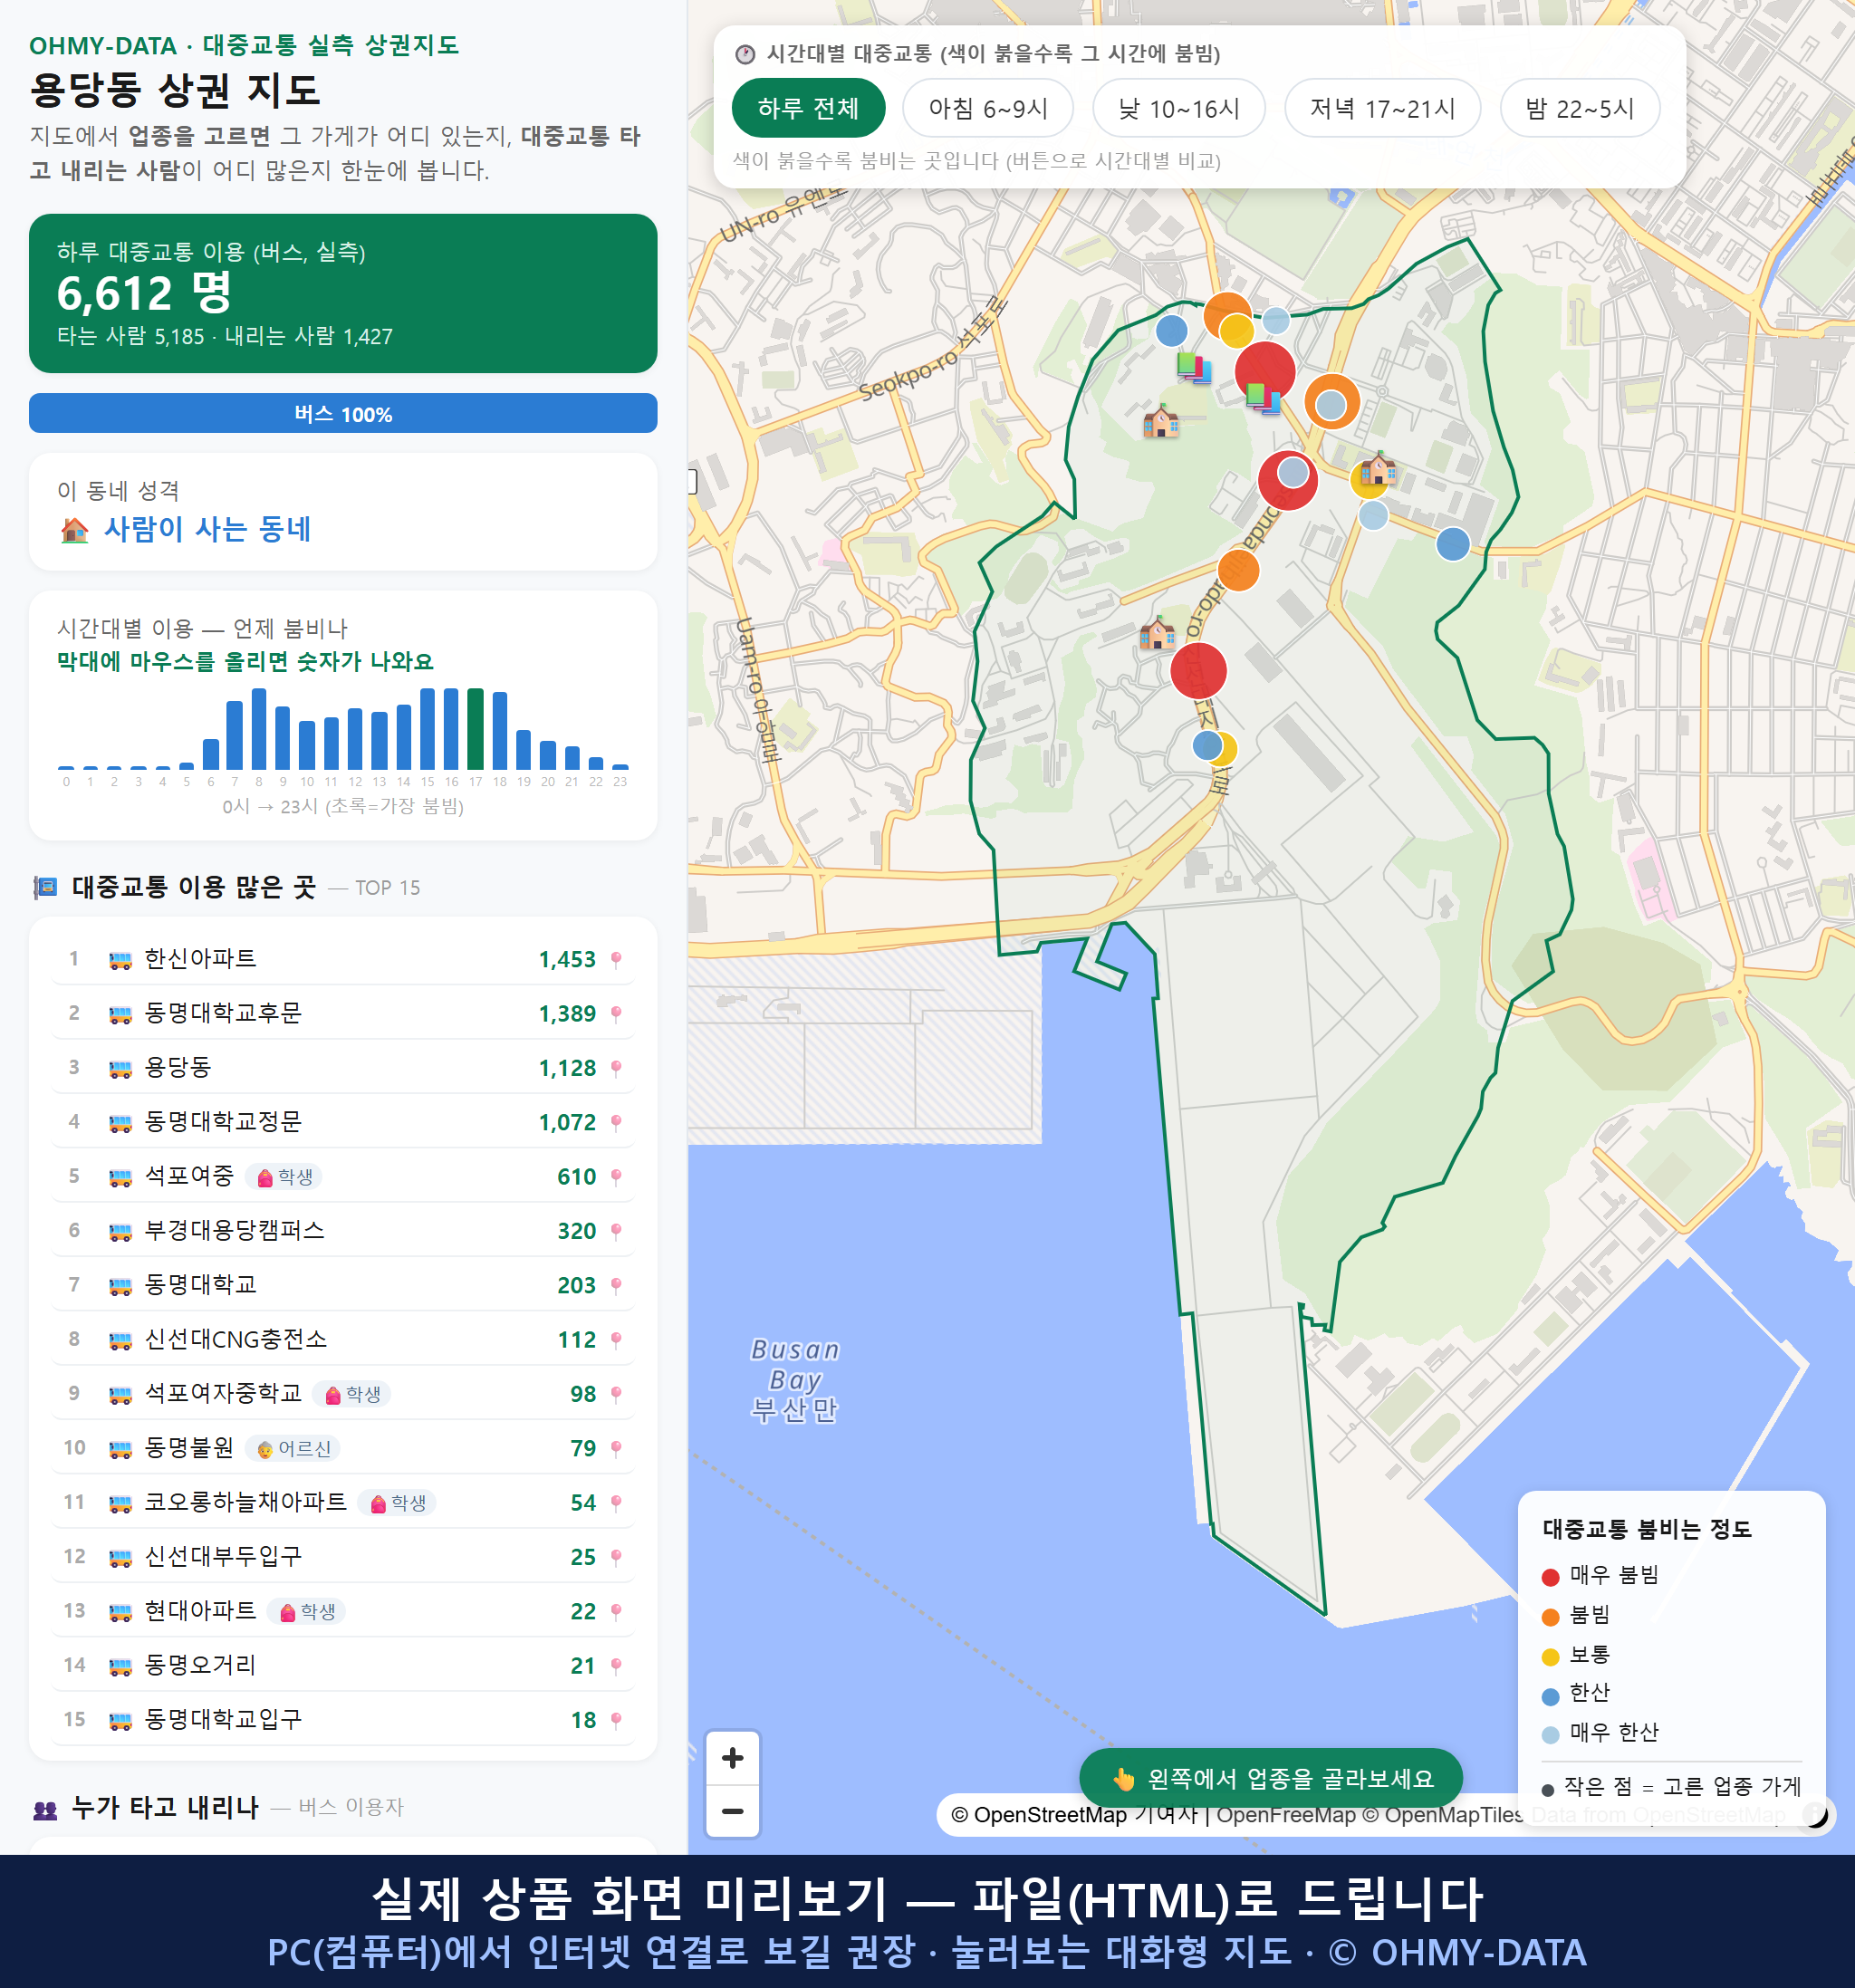The width and height of the screenshot is (1855, 1988).
Task: Click the bus icon beside 한신아파트
Action: coord(120,960)
